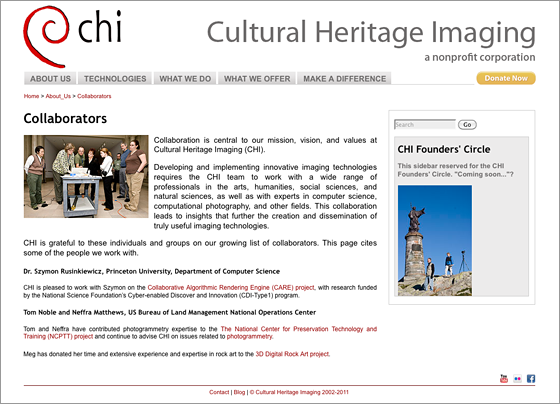Screen dimensions: 560x404
Task: Open the 3D Digital Rock Art project link
Action: 292,354
